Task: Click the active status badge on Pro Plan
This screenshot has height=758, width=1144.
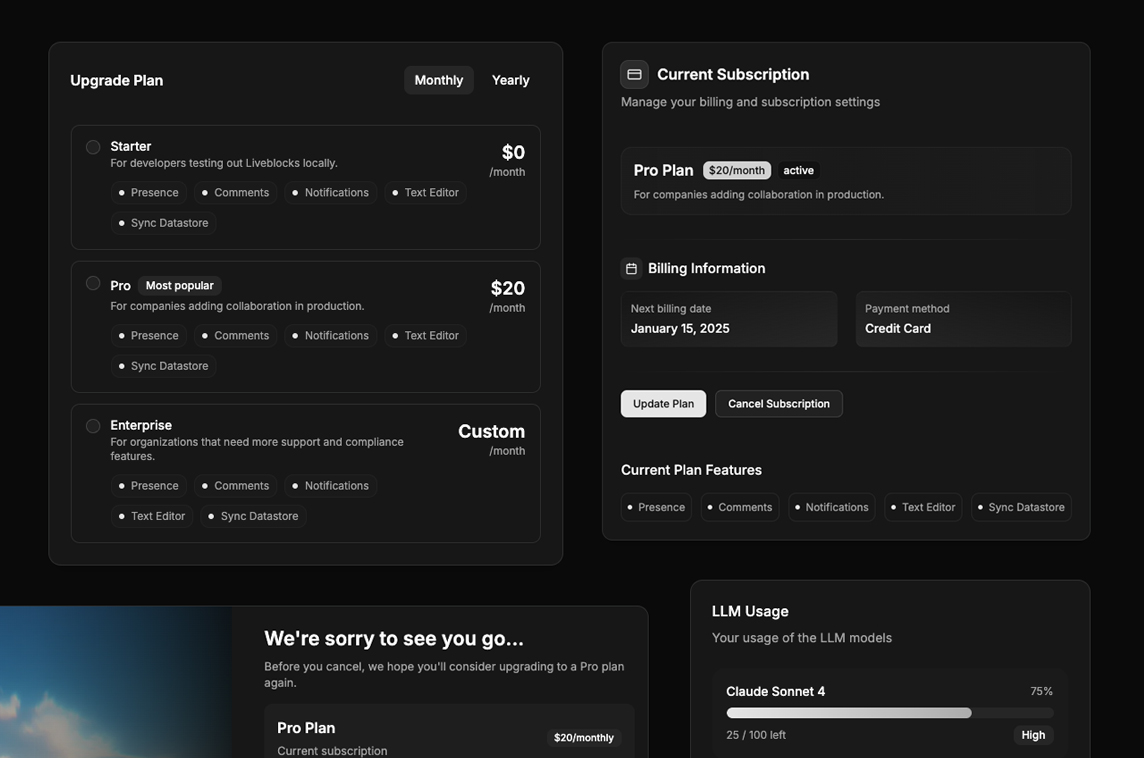Action: (x=798, y=171)
